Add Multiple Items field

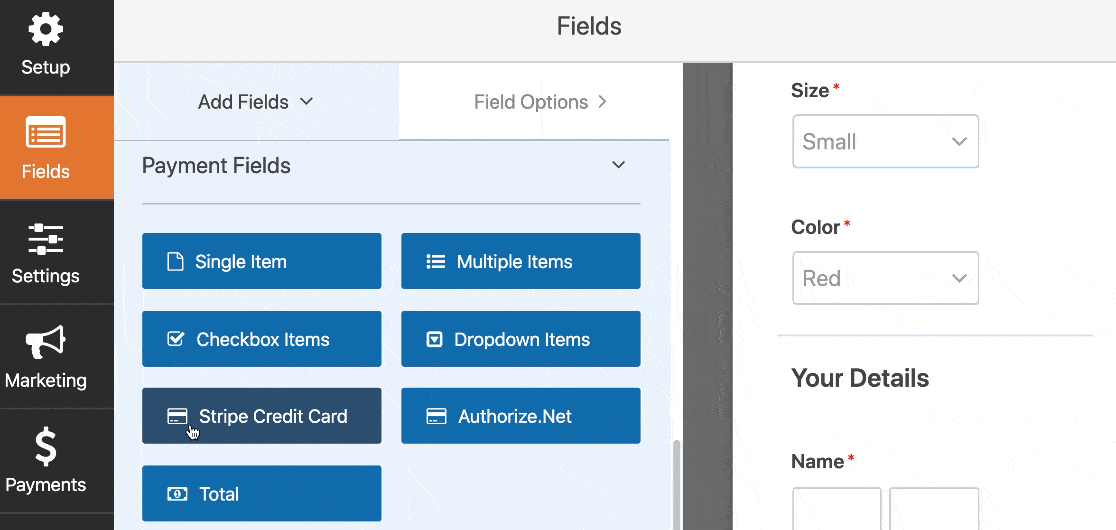520,261
